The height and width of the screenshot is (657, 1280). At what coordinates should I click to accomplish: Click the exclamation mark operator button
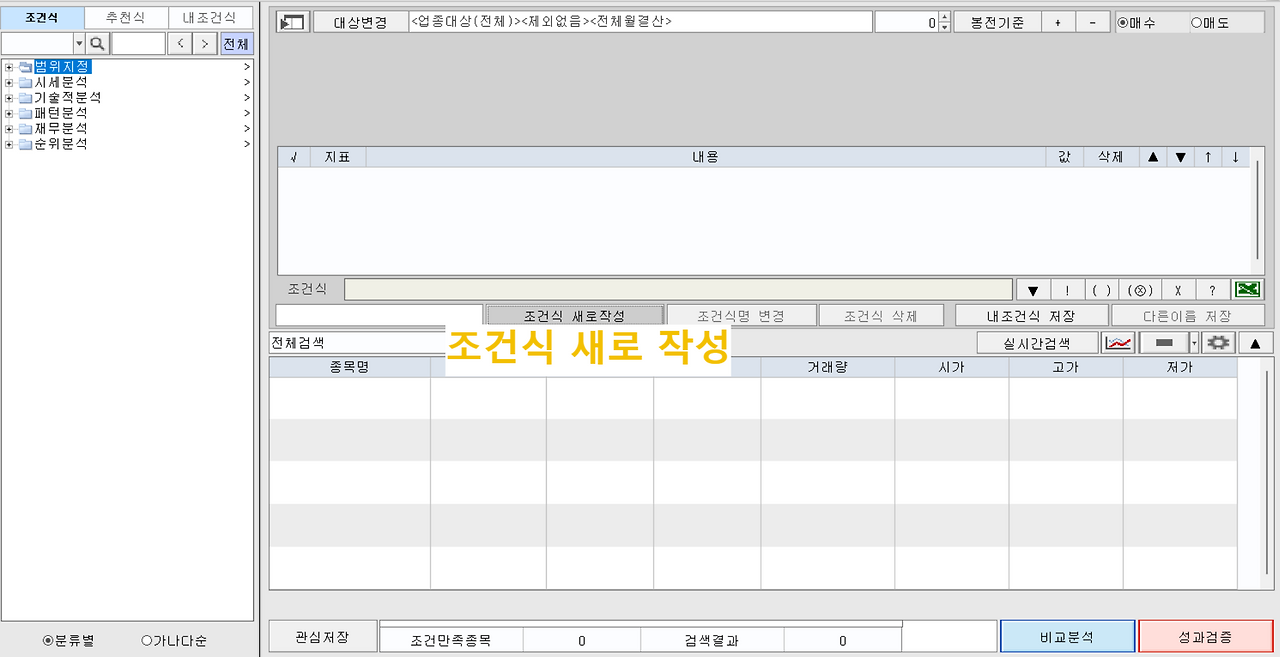pos(1067,290)
